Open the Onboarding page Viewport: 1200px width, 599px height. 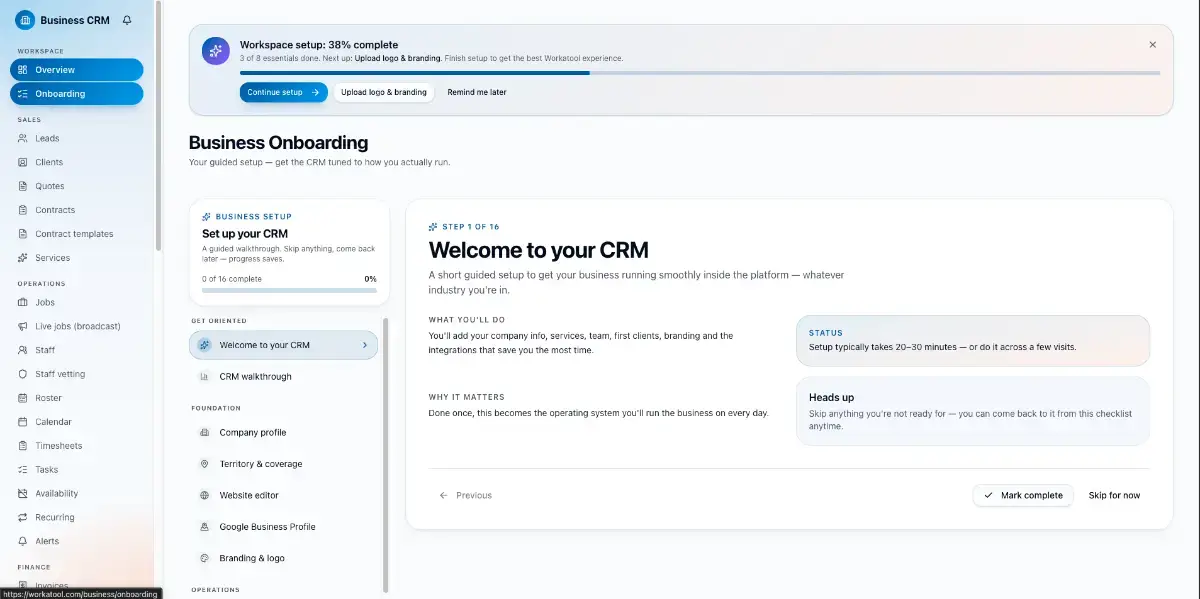click(x=77, y=94)
